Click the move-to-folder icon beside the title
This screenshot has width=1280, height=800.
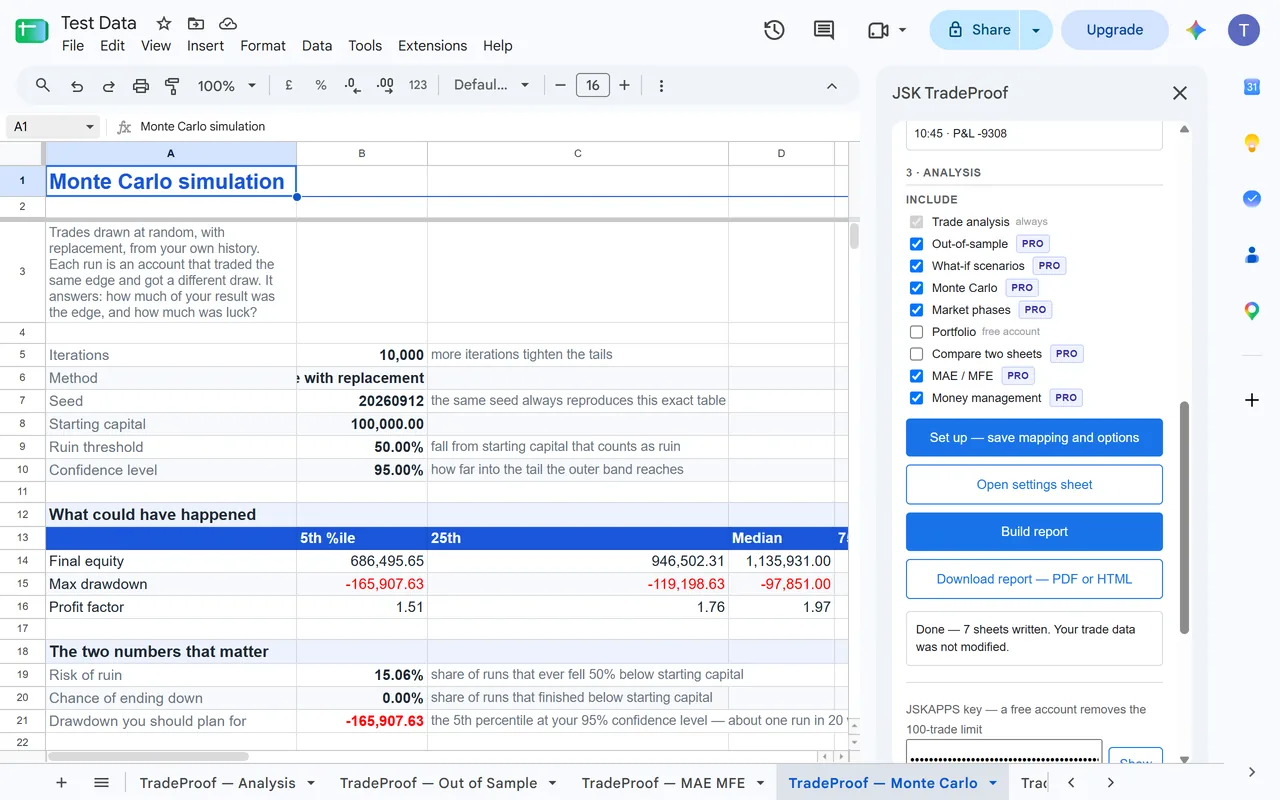196,23
